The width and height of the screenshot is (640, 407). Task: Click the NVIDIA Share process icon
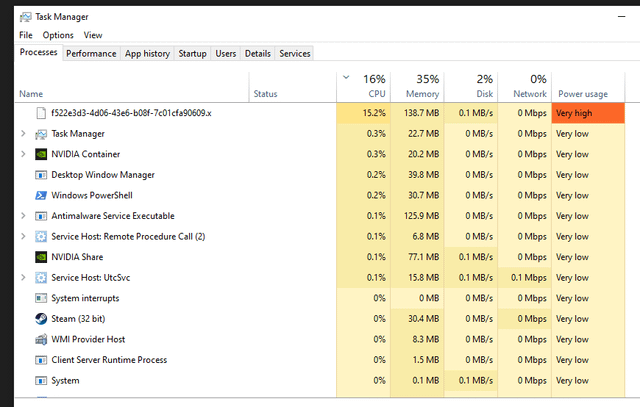41,257
